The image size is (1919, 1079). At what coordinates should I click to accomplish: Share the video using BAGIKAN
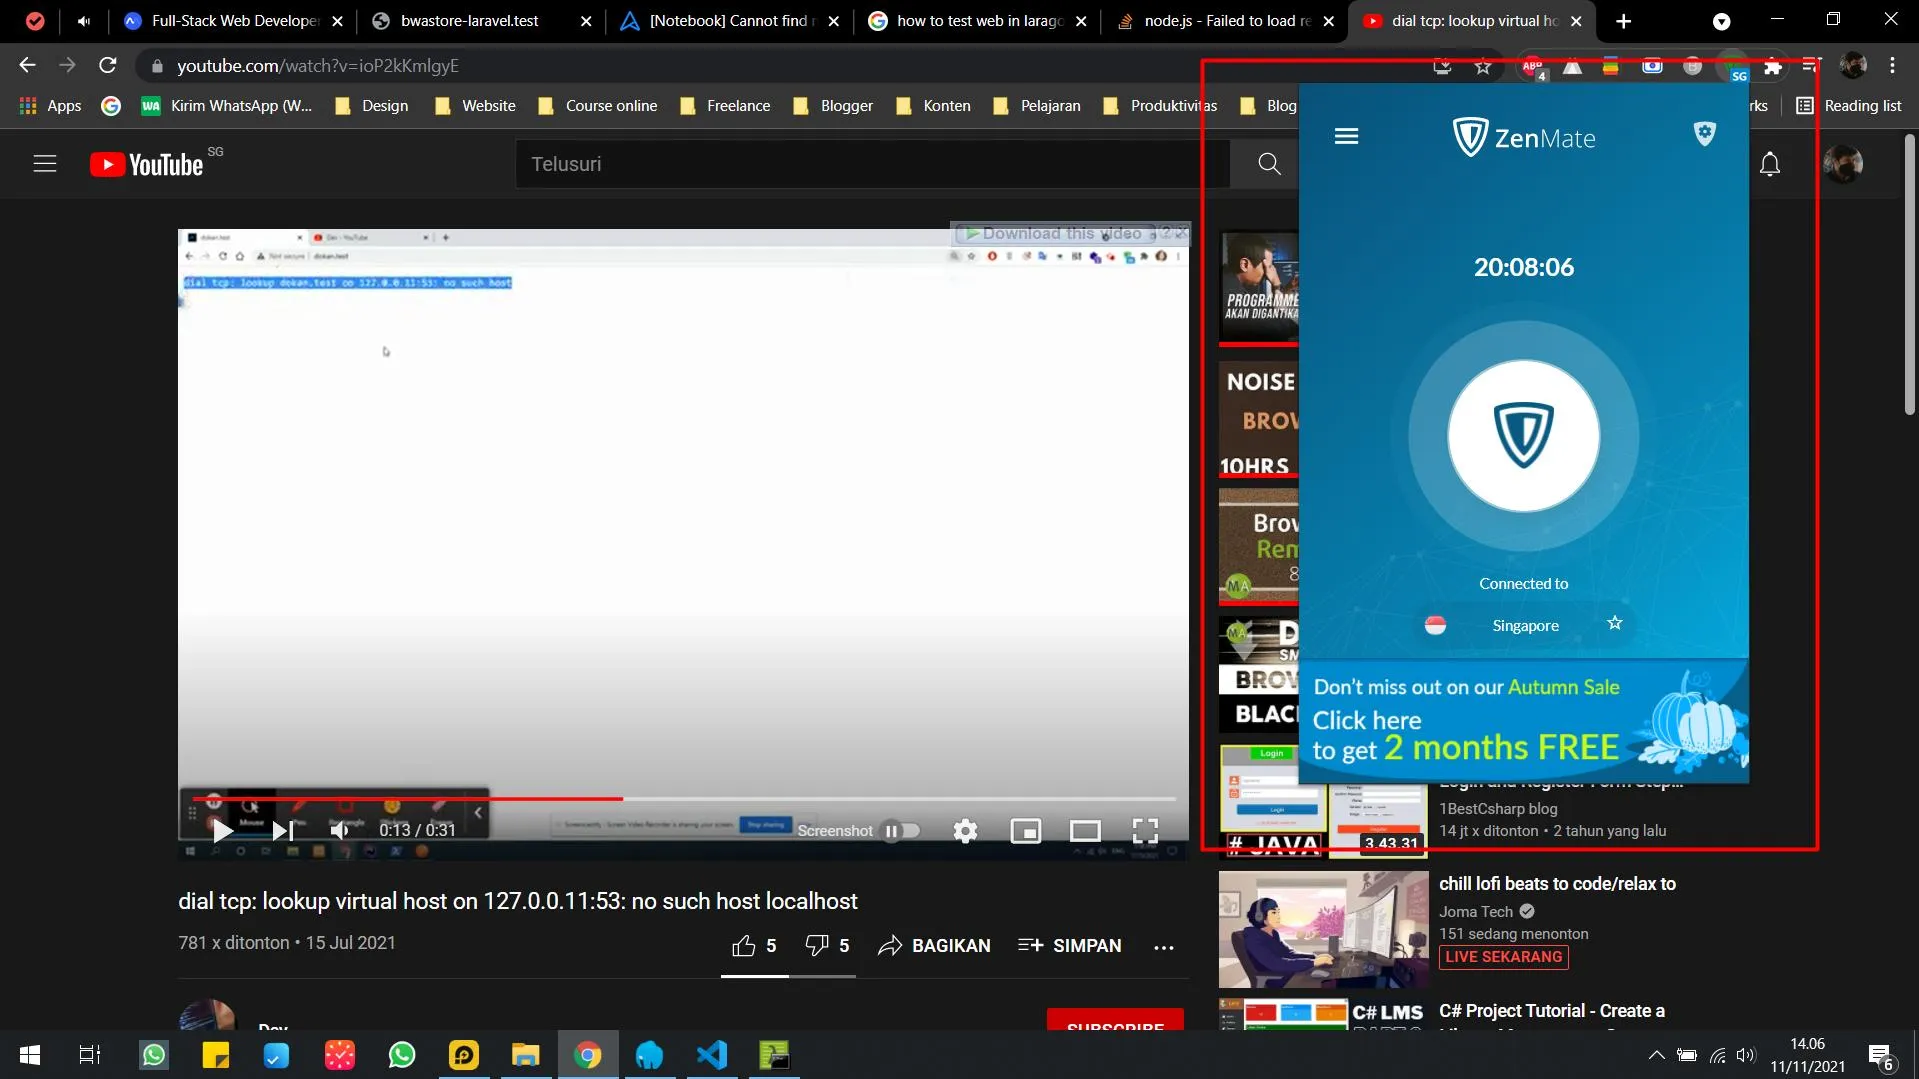point(934,946)
